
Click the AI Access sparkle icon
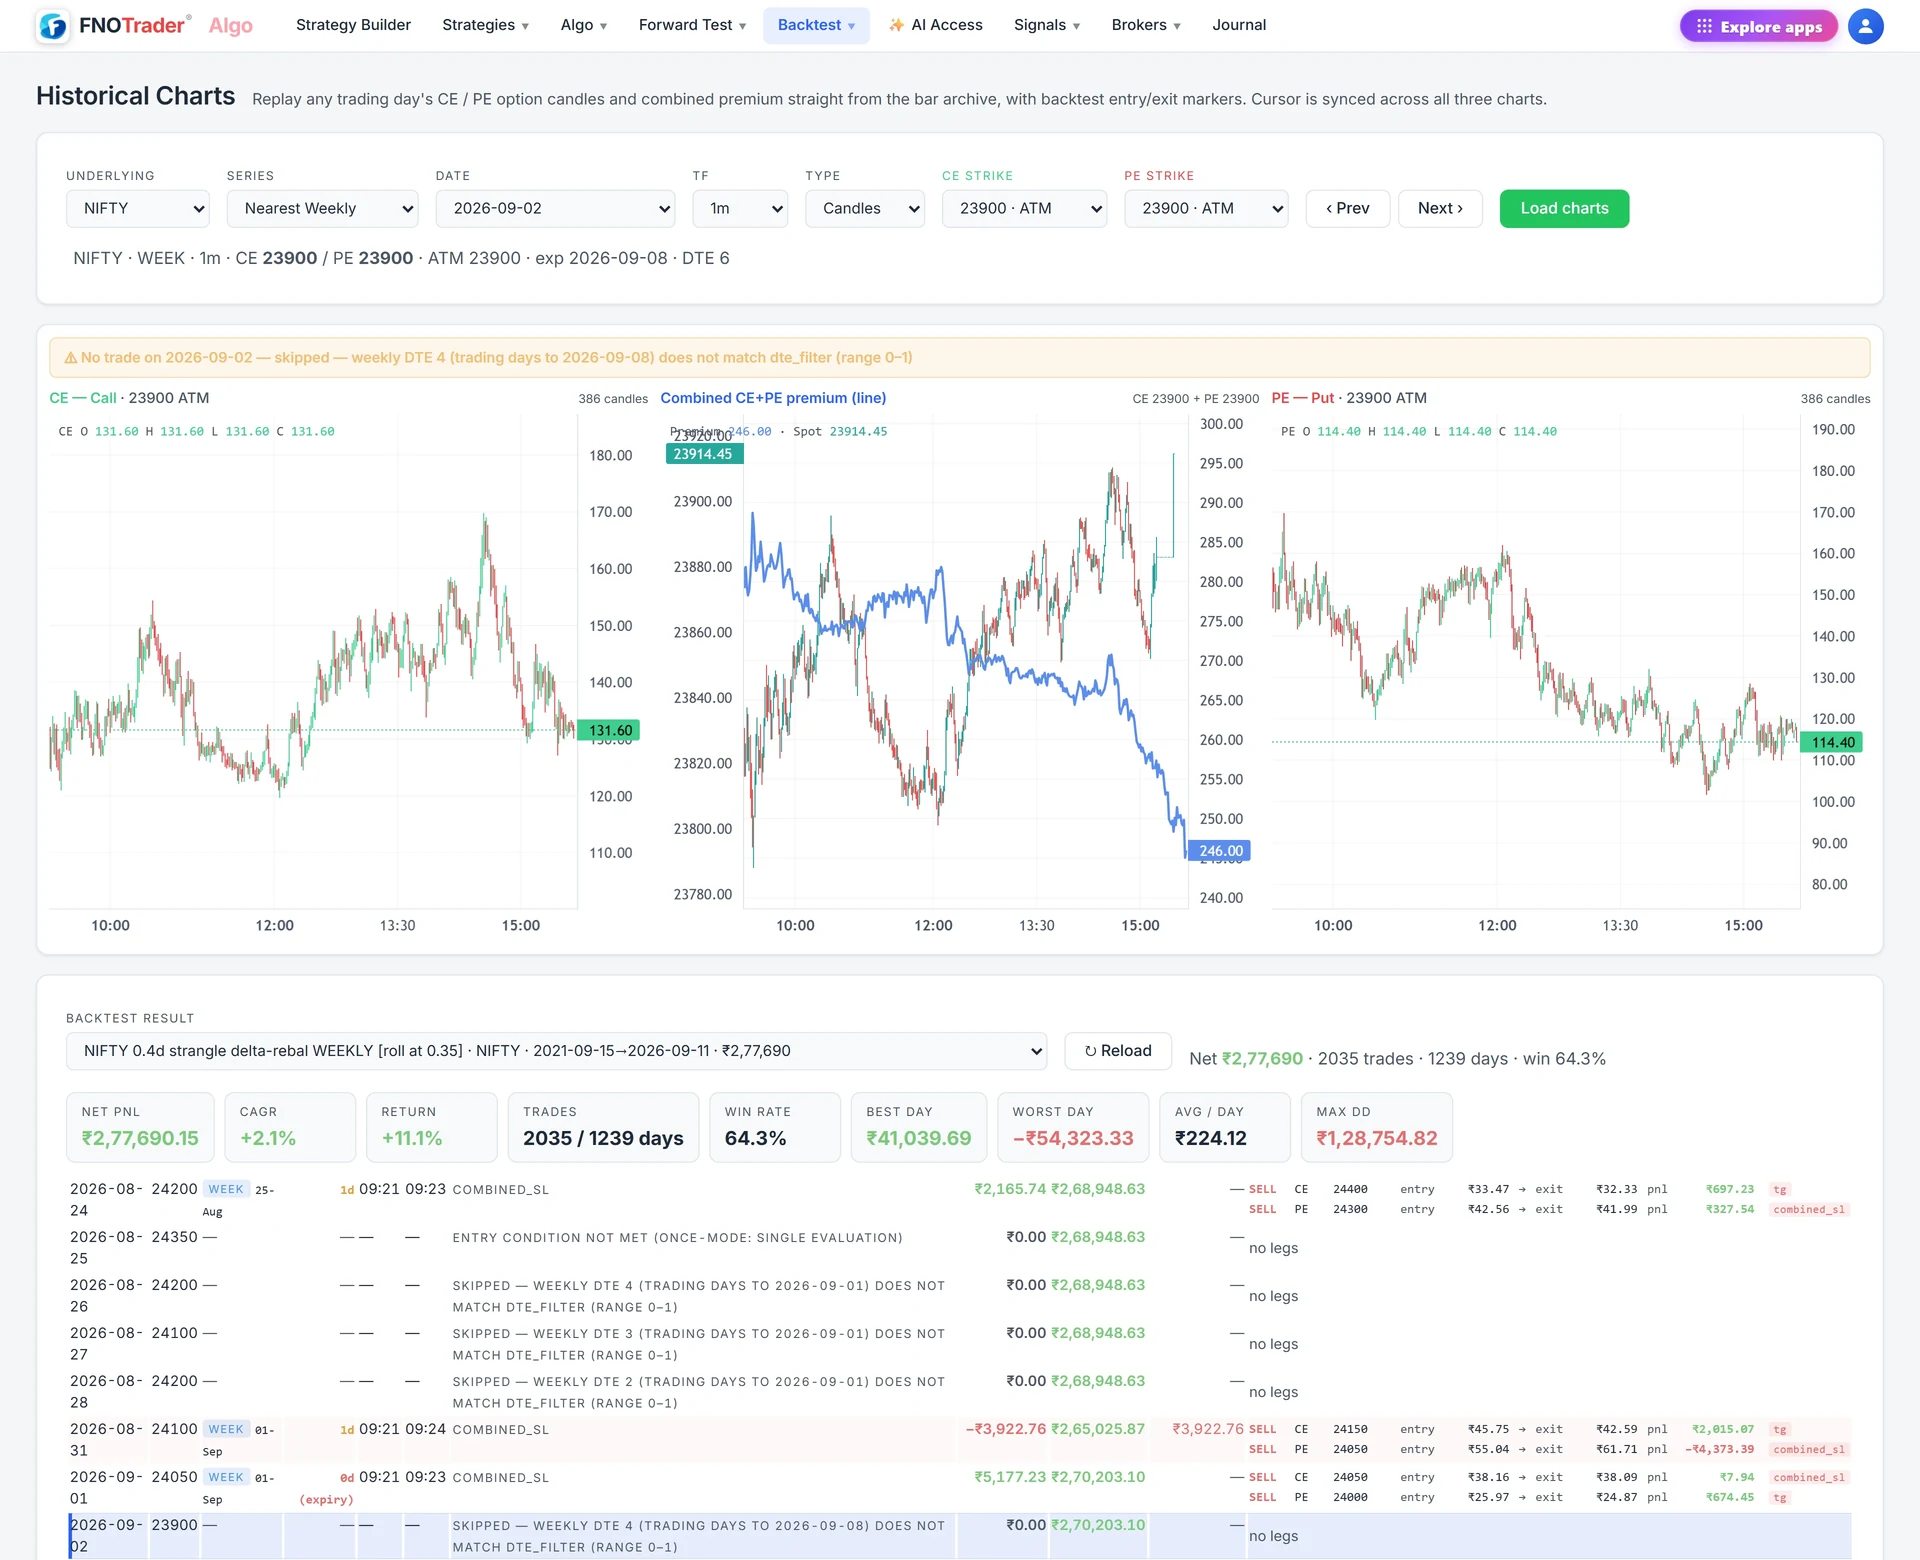(x=897, y=25)
